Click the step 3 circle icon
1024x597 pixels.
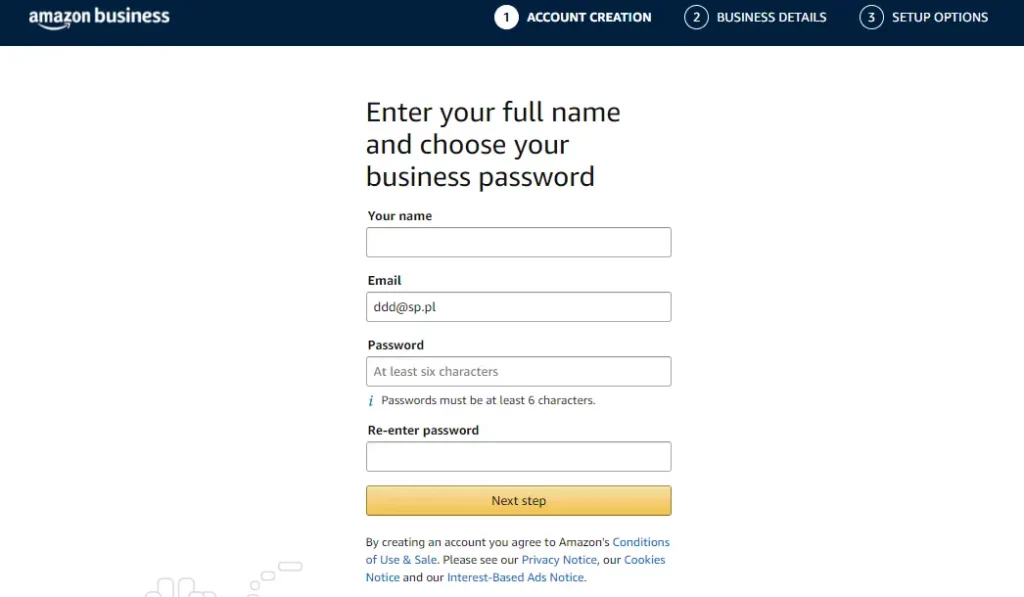(871, 18)
